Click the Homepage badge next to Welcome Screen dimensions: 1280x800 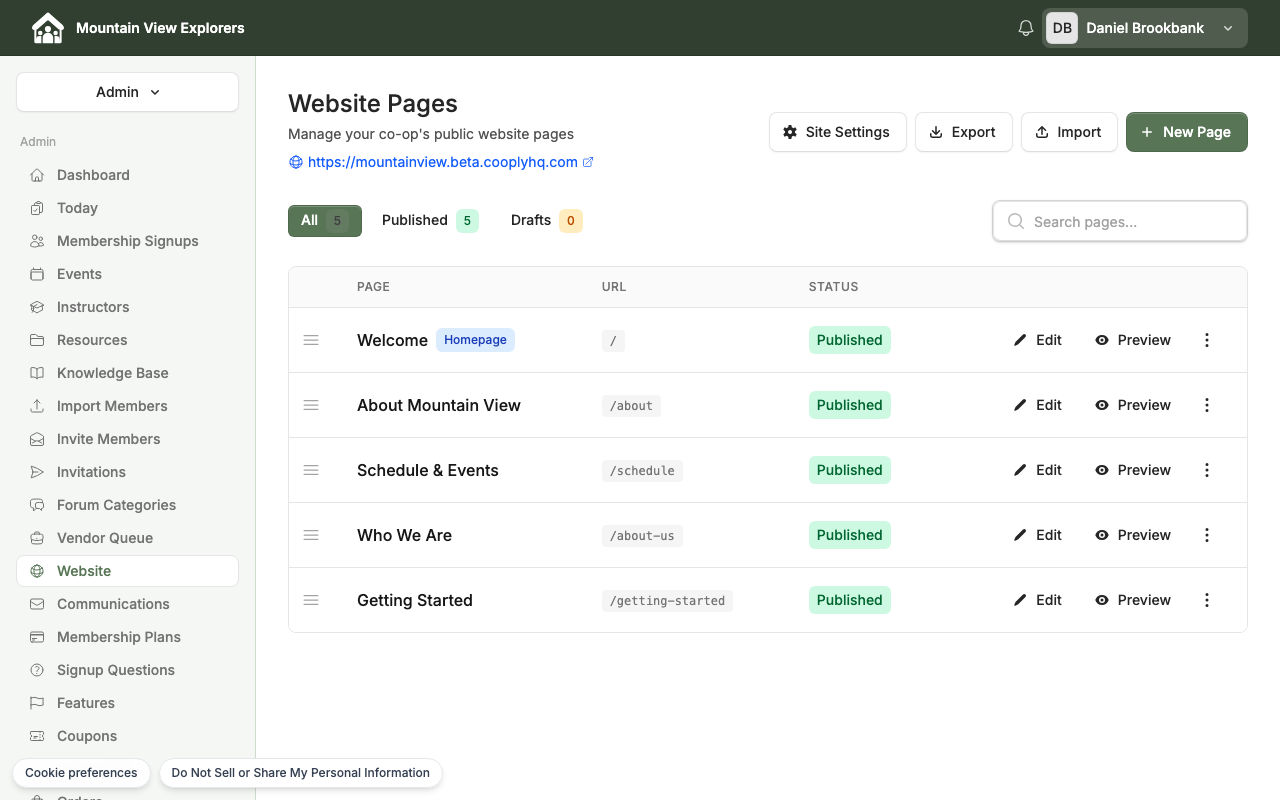click(x=475, y=340)
